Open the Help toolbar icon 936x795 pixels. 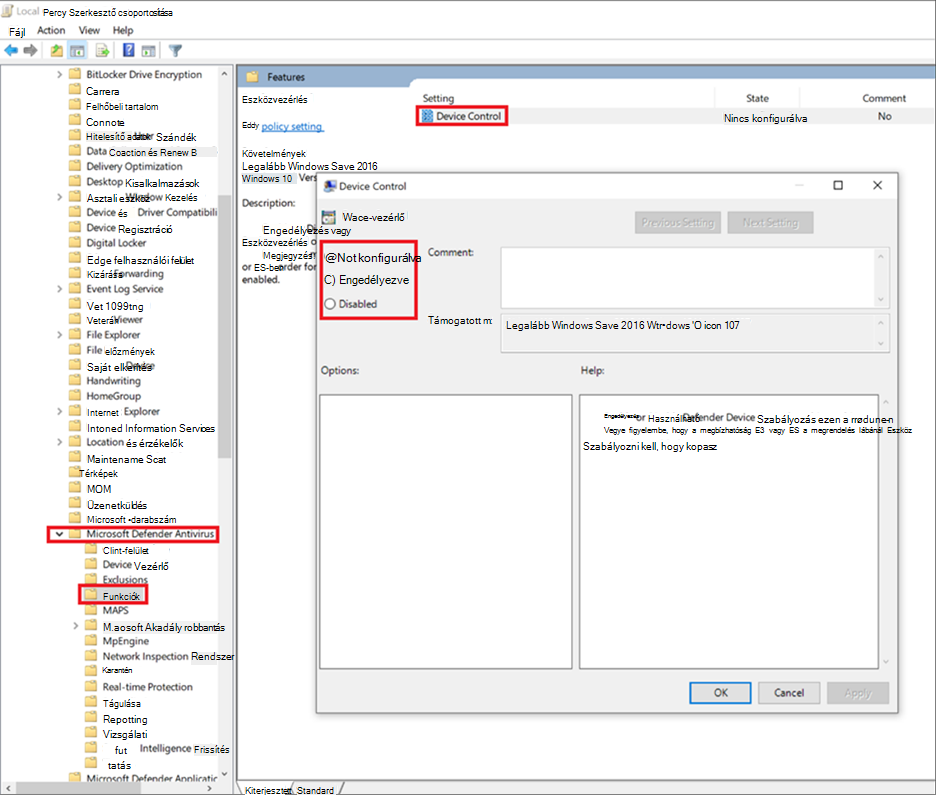(x=128, y=50)
